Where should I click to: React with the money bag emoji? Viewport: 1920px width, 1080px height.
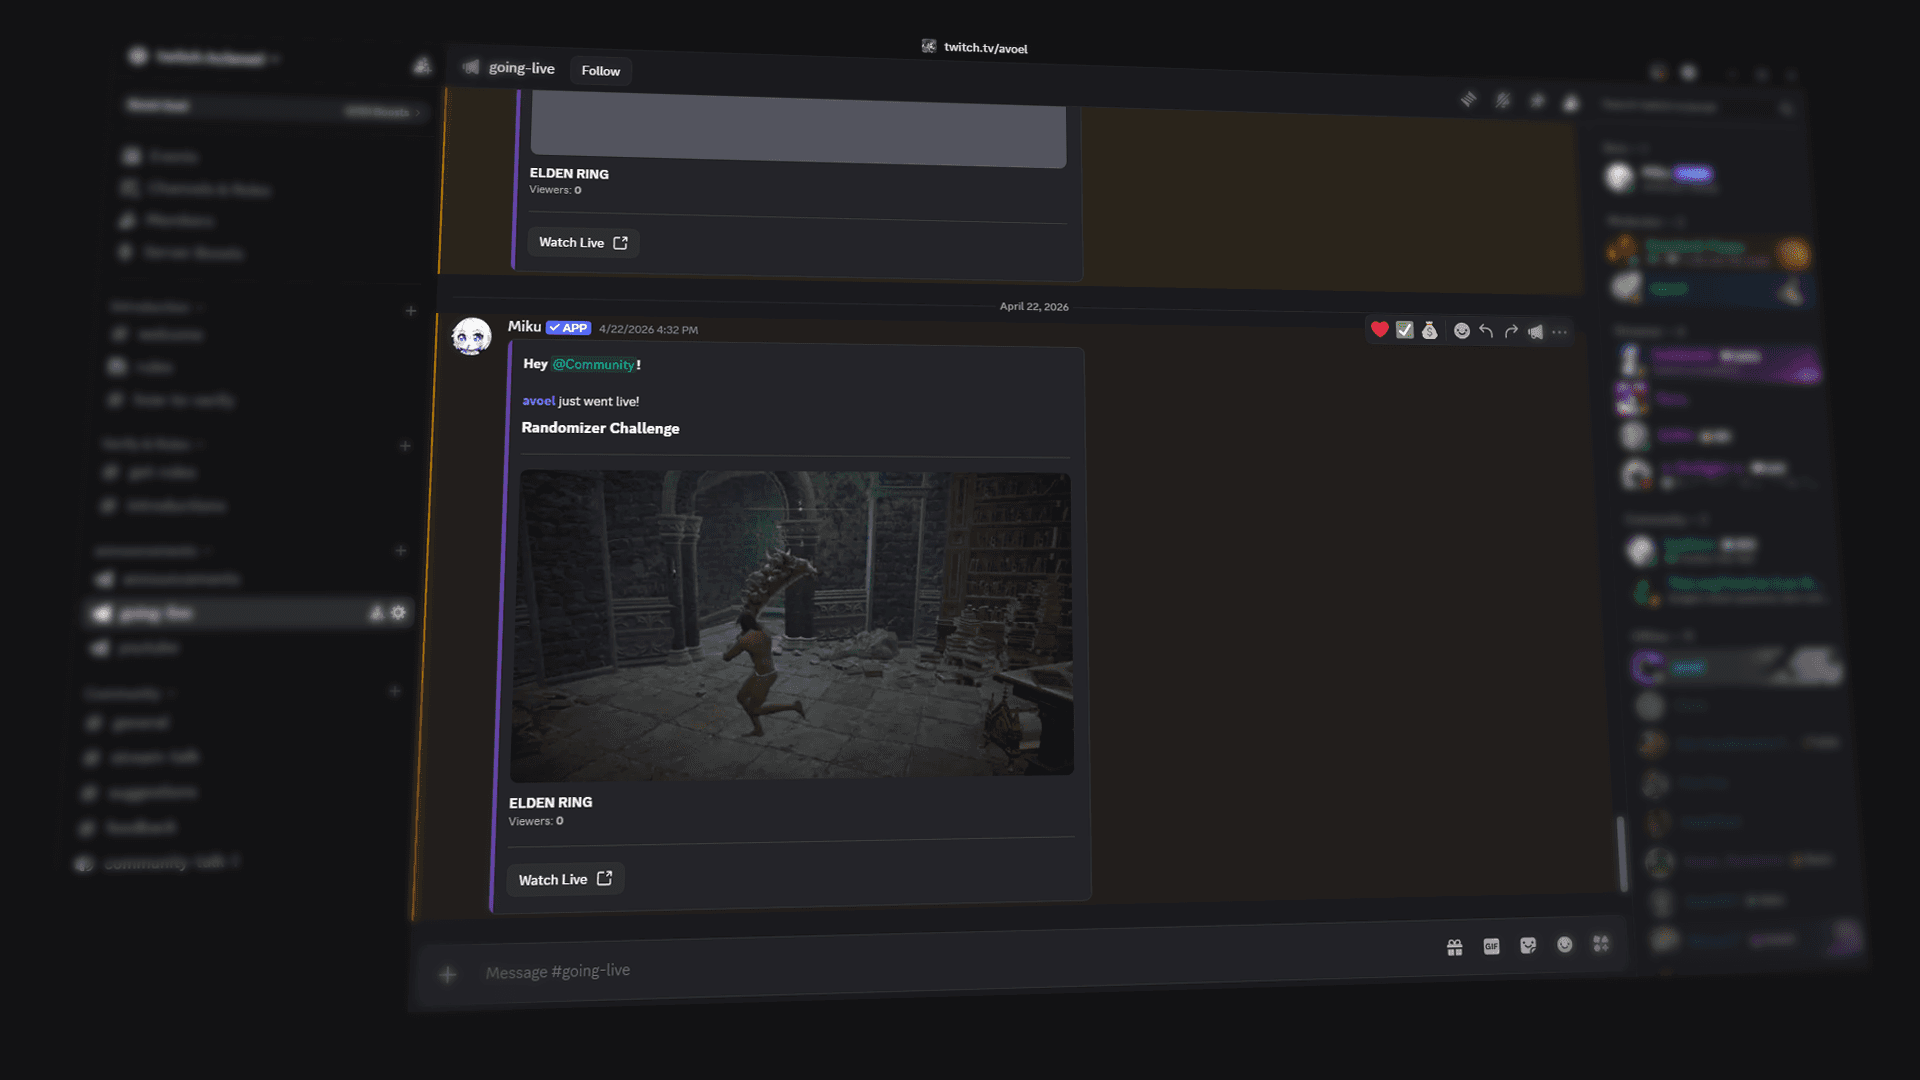(1429, 331)
